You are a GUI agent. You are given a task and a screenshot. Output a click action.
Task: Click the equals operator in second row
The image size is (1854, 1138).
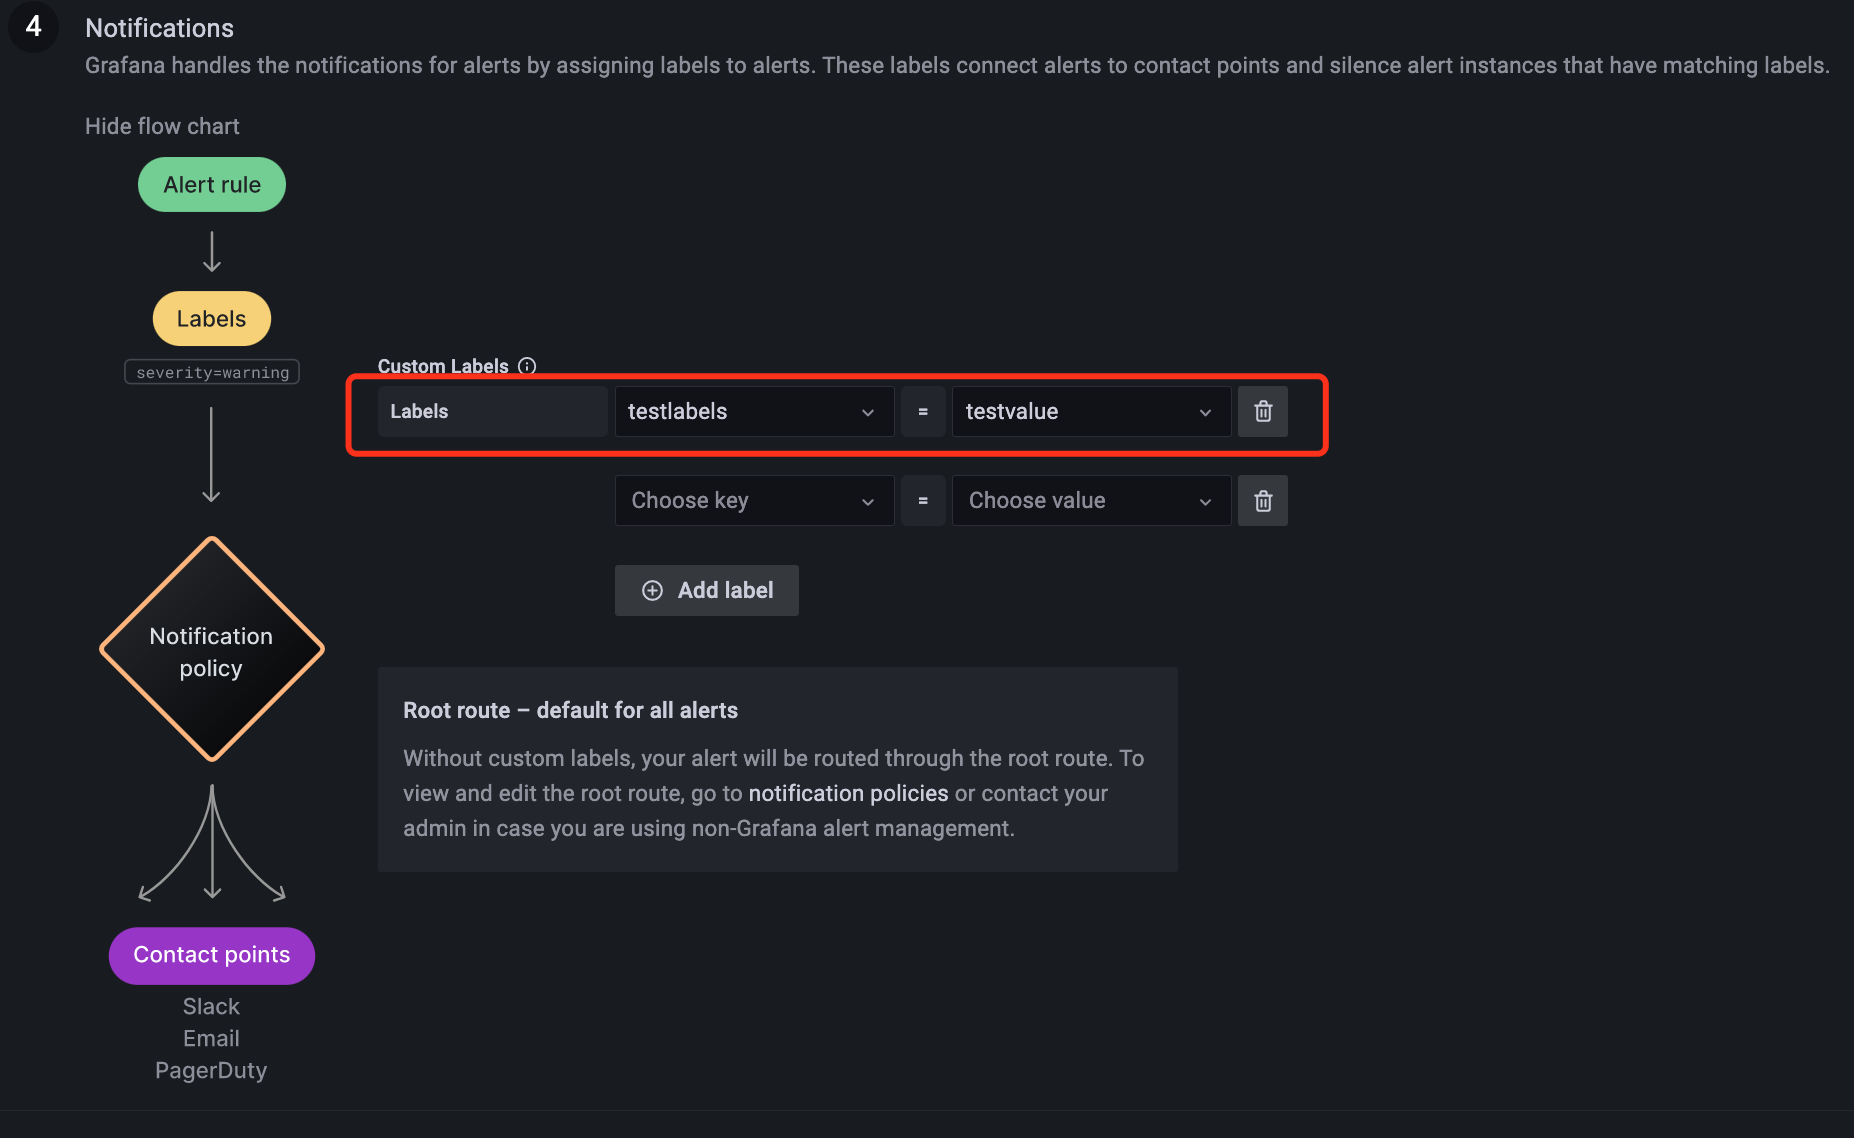[x=922, y=501]
